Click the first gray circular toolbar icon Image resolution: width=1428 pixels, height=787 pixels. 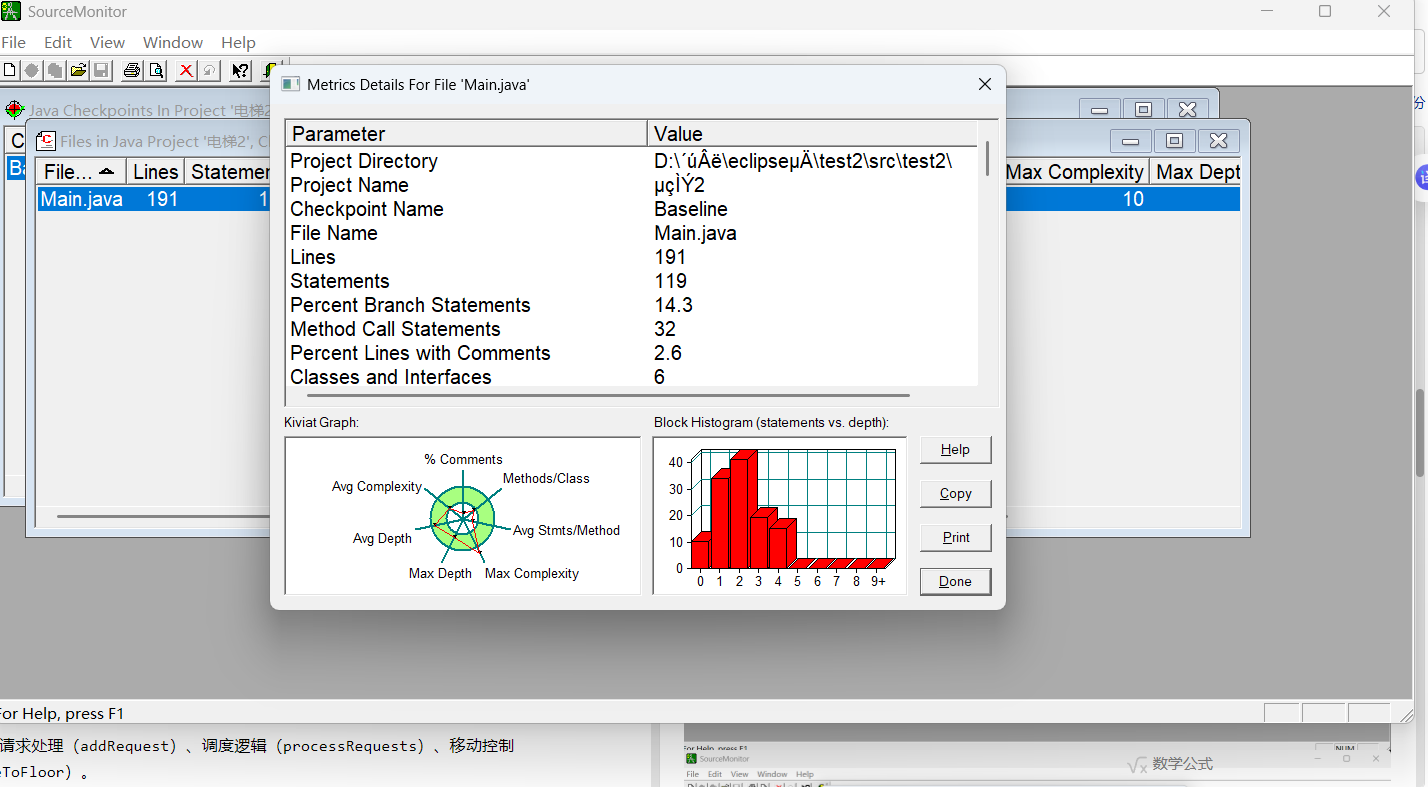coord(32,70)
